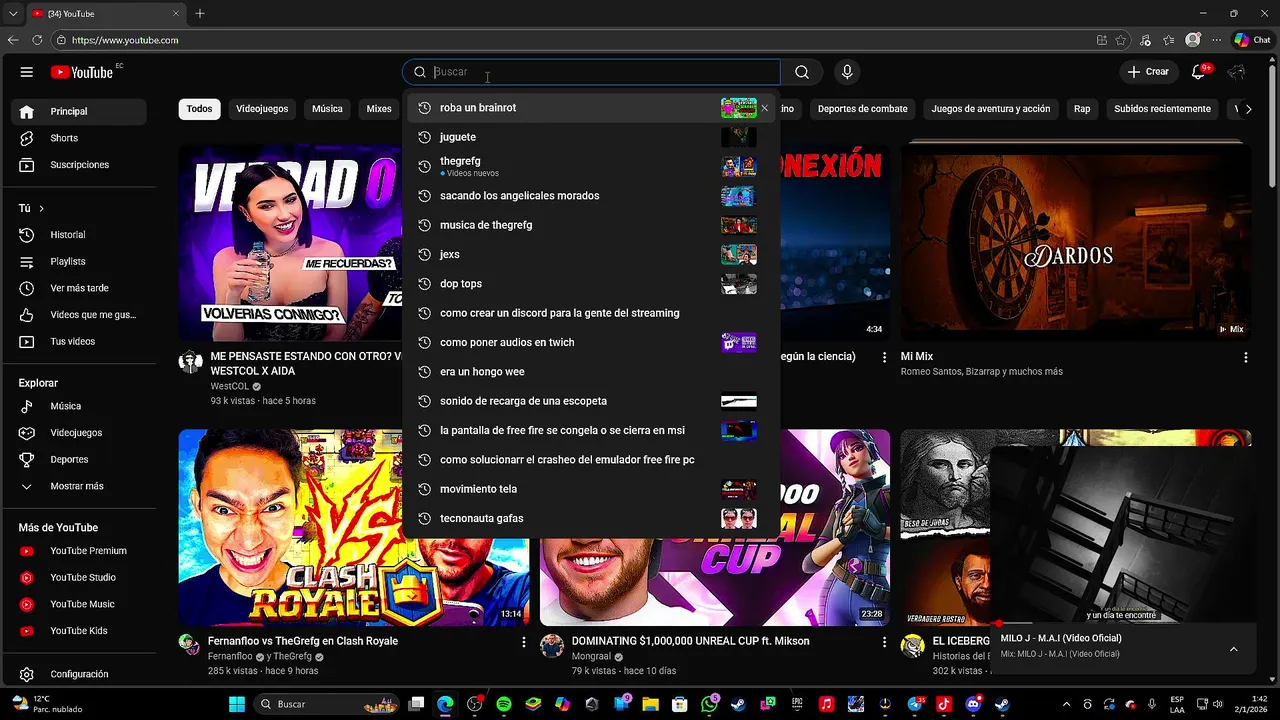Reload the page in the browser

tap(37, 40)
